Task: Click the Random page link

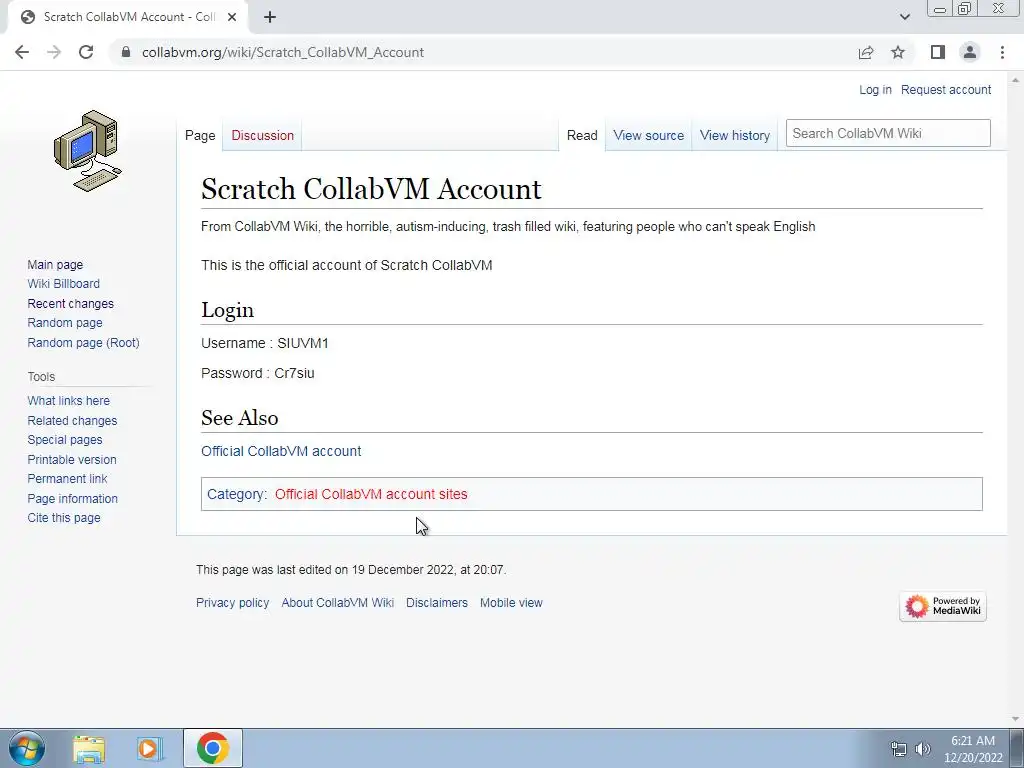Action: click(65, 323)
